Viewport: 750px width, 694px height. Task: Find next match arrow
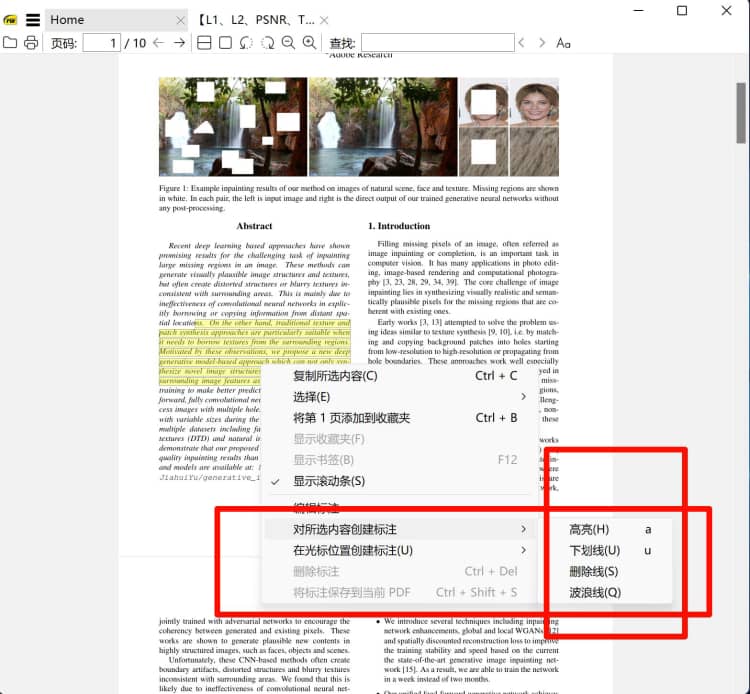(542, 43)
